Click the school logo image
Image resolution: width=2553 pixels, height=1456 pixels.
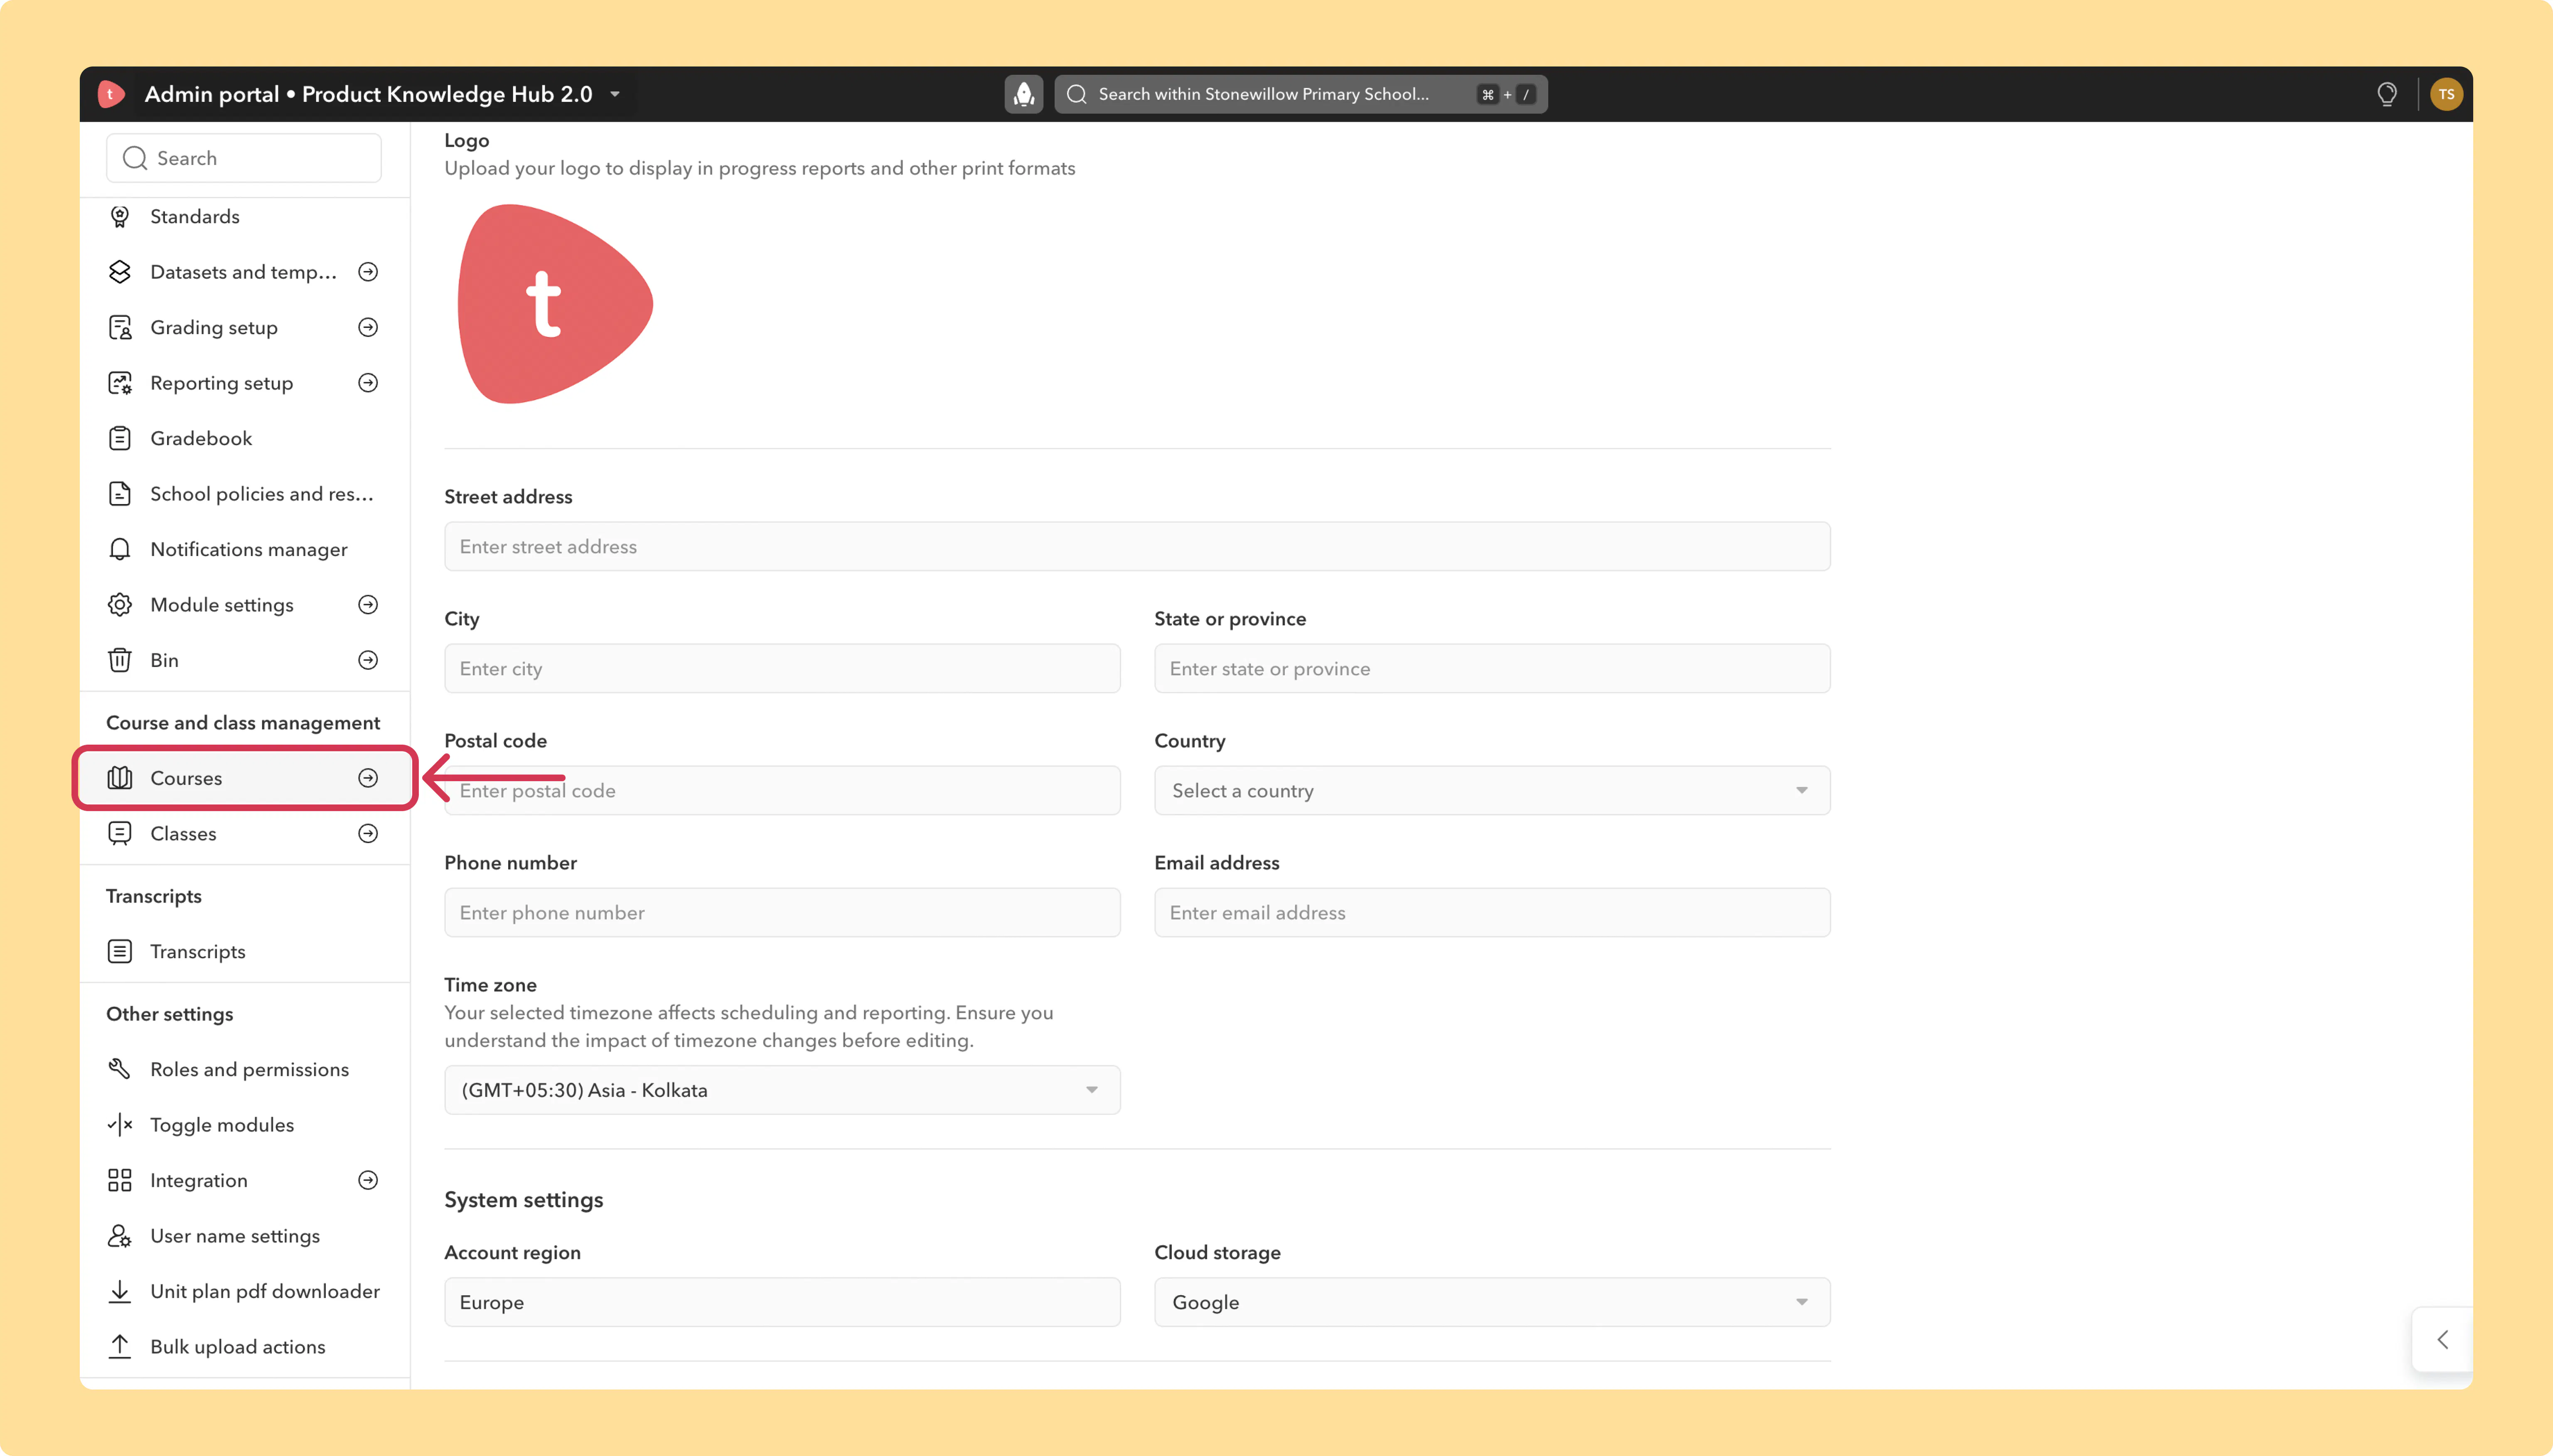click(x=555, y=304)
